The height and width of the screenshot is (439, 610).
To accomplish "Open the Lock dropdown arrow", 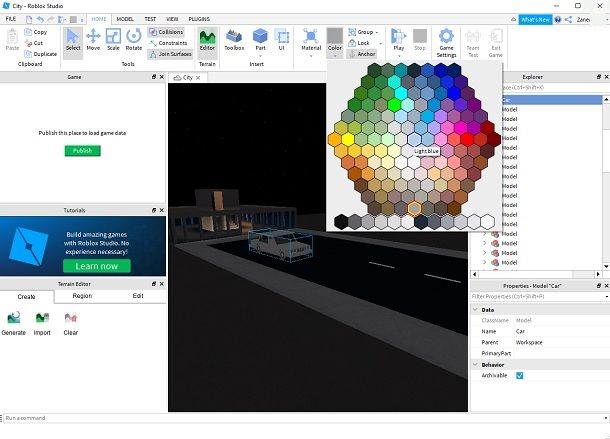I will click(x=380, y=43).
